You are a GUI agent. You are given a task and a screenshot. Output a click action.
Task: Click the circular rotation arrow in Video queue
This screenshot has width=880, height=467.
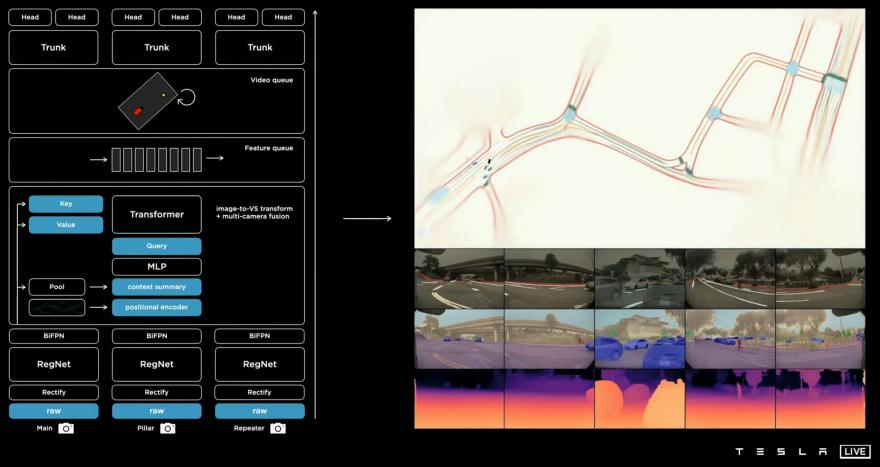186,97
